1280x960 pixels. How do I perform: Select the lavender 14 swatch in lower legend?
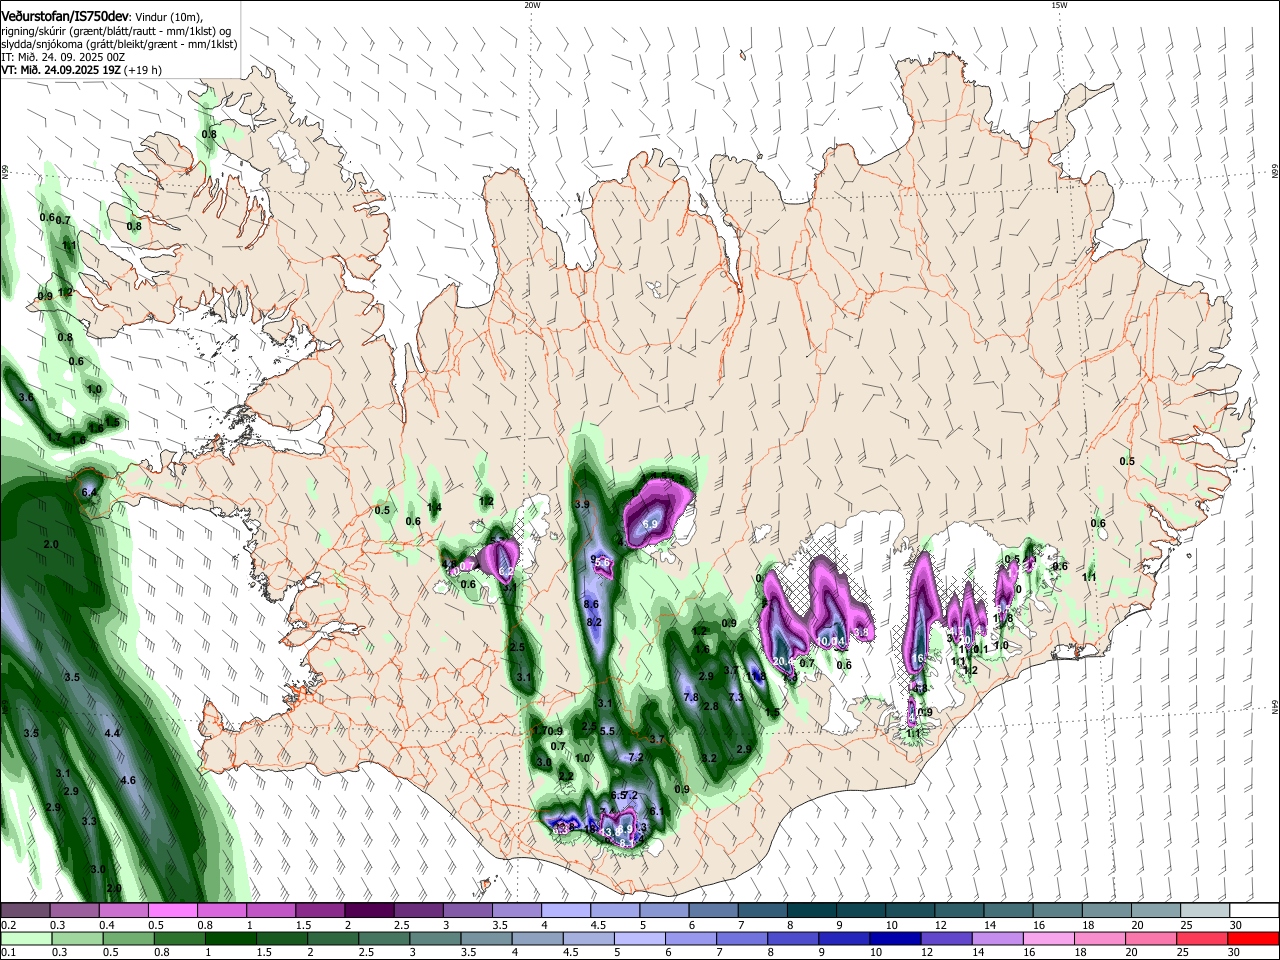click(997, 938)
